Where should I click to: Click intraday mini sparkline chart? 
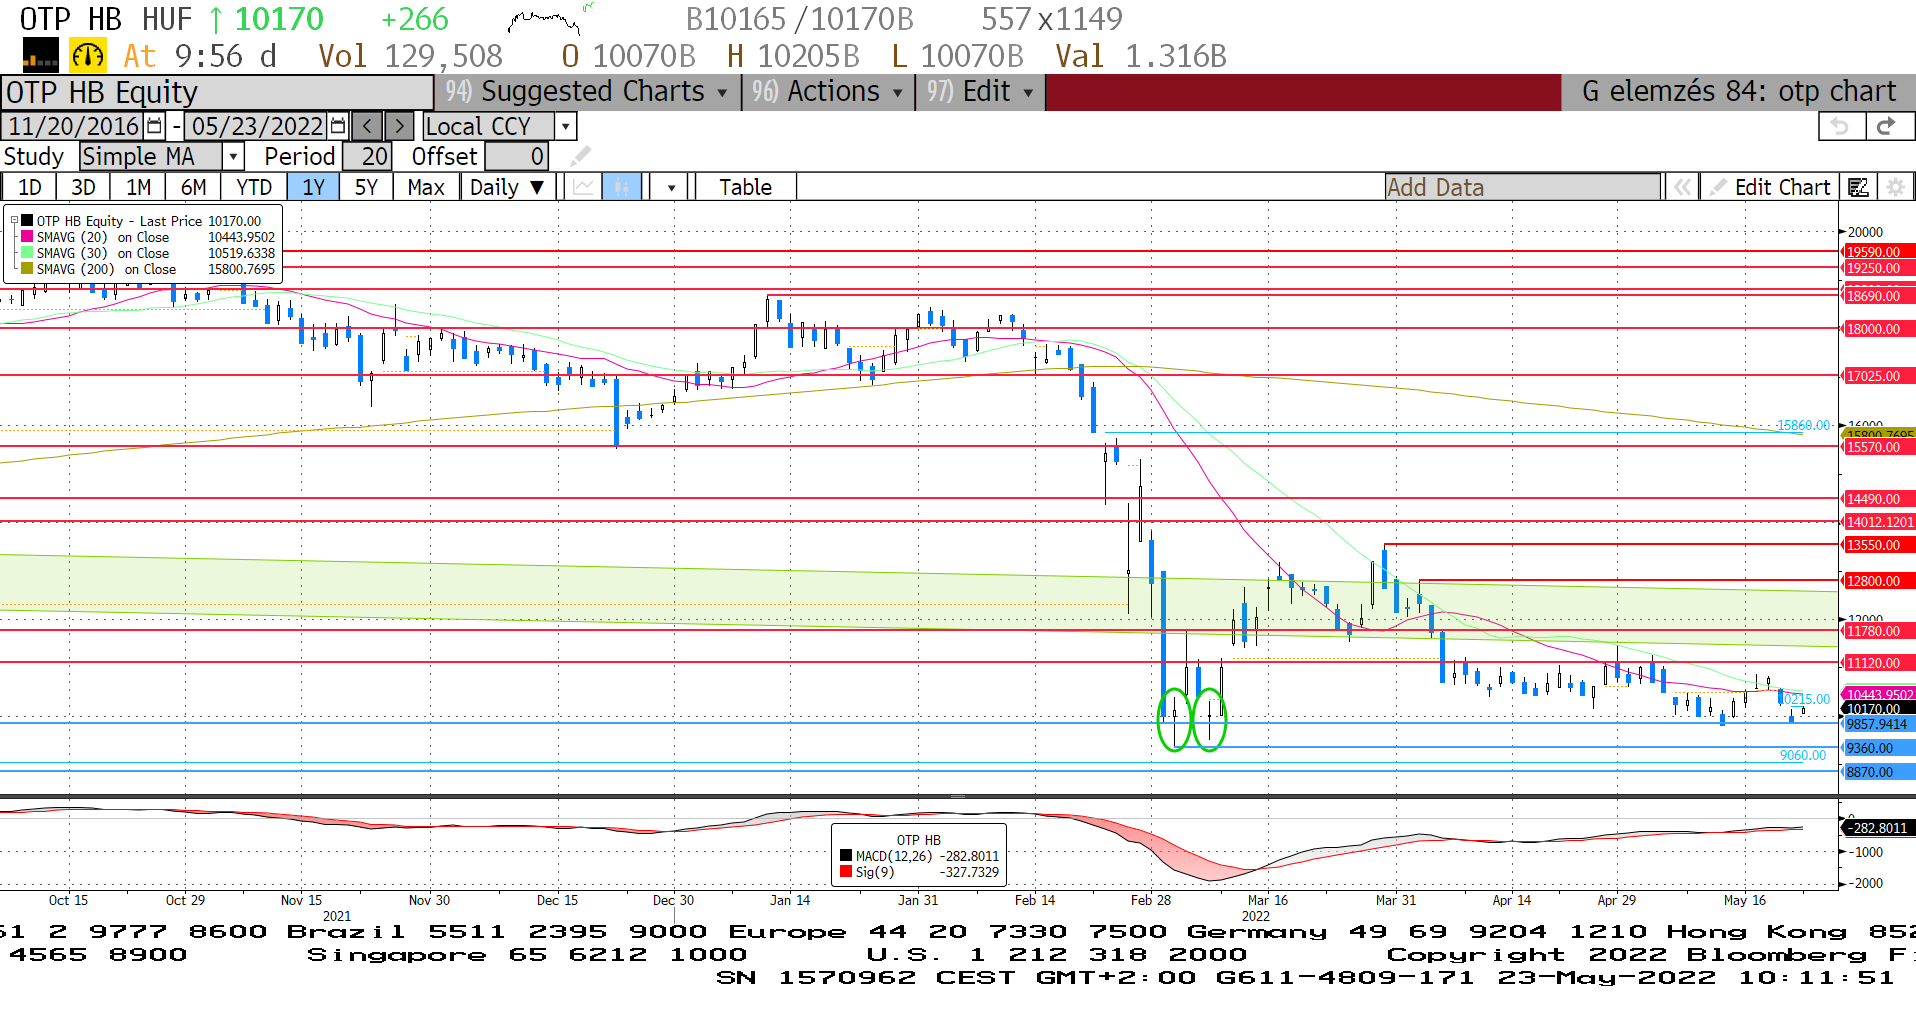(x=549, y=18)
